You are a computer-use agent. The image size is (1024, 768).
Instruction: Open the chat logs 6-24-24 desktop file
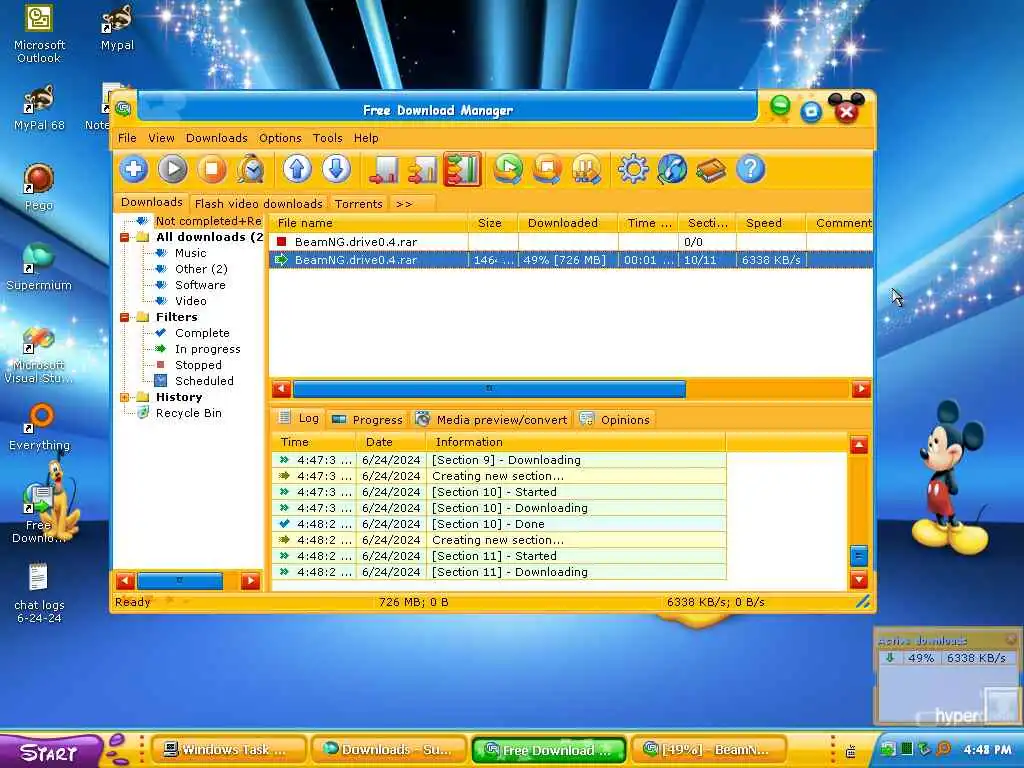coord(39,593)
